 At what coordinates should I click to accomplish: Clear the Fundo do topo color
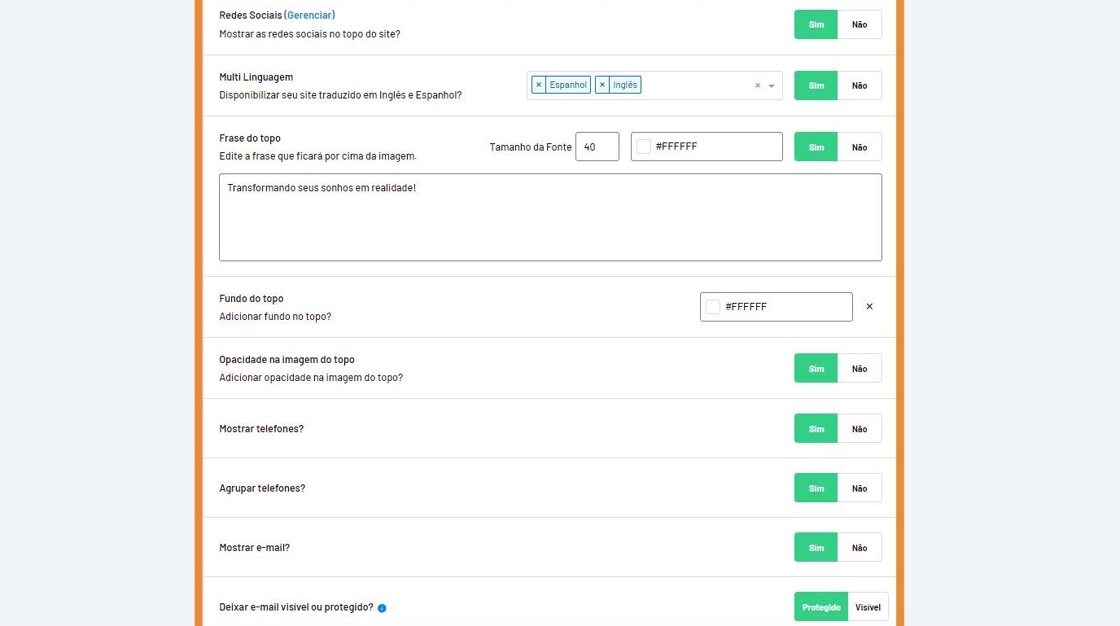(x=869, y=307)
